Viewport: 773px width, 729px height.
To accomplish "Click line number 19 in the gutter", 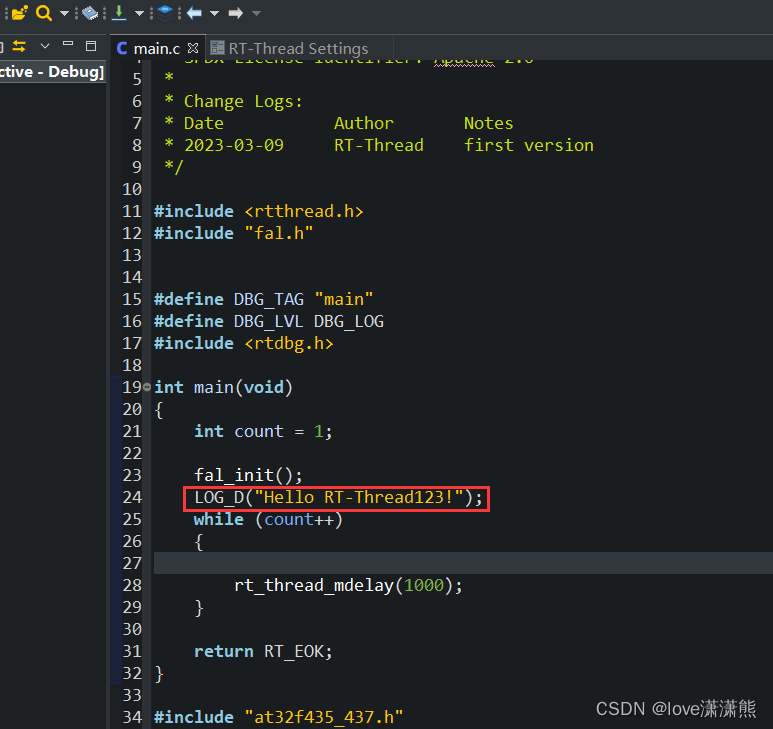I will tap(132, 387).
